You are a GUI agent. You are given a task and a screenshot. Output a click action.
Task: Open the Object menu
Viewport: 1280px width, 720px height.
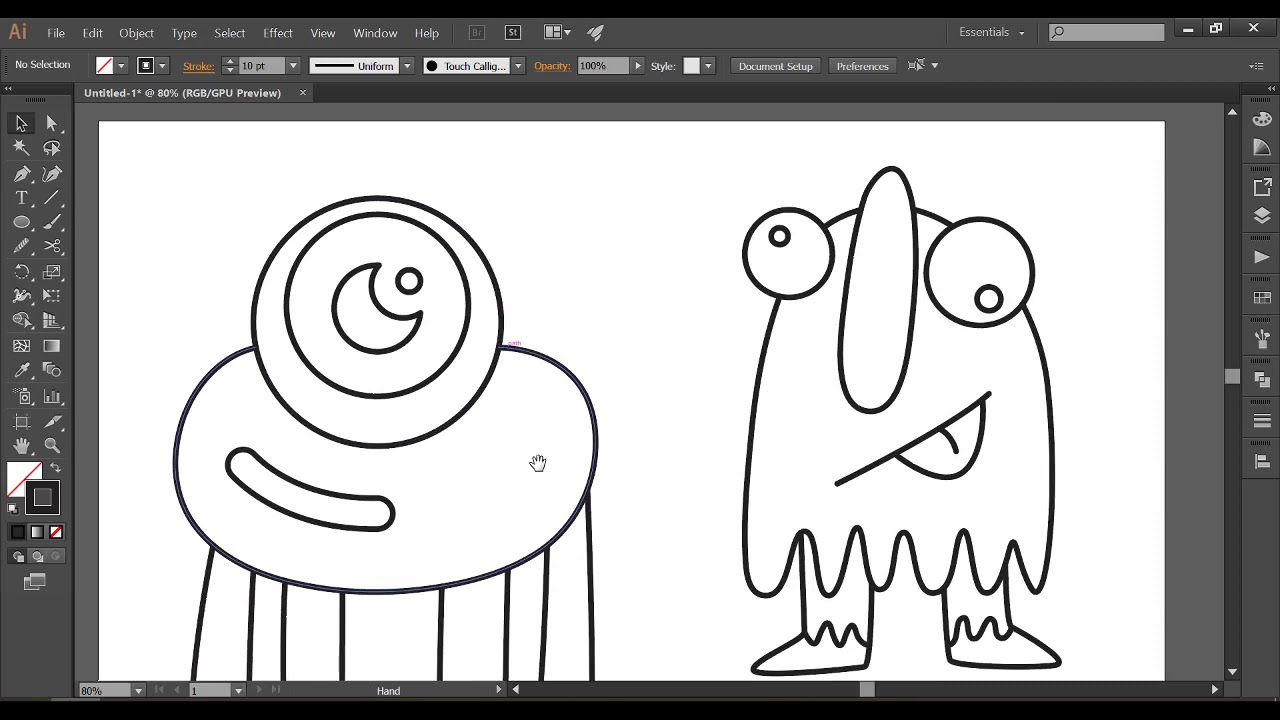pos(137,33)
